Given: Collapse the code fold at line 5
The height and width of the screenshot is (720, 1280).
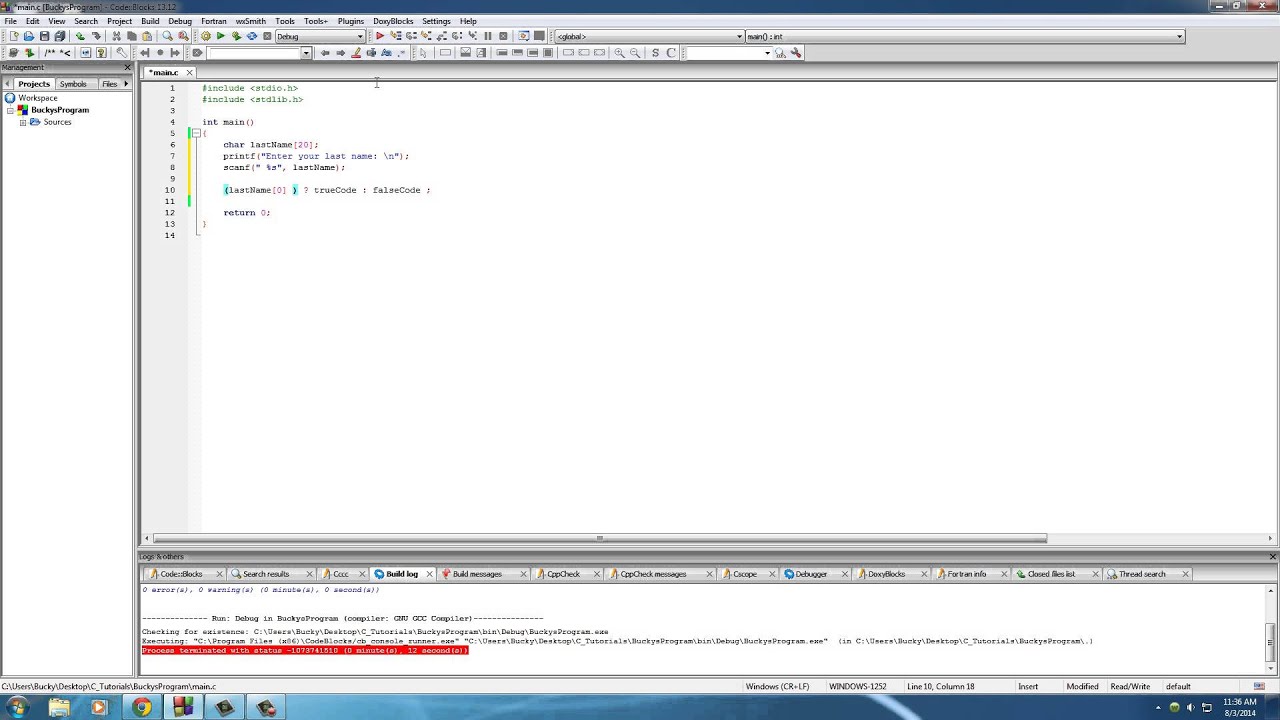Looking at the screenshot, I should pyautogui.click(x=197, y=133).
